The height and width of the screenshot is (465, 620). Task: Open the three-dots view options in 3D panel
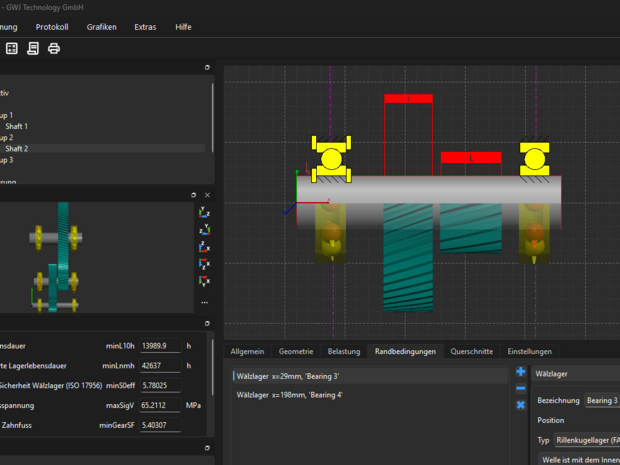click(204, 302)
